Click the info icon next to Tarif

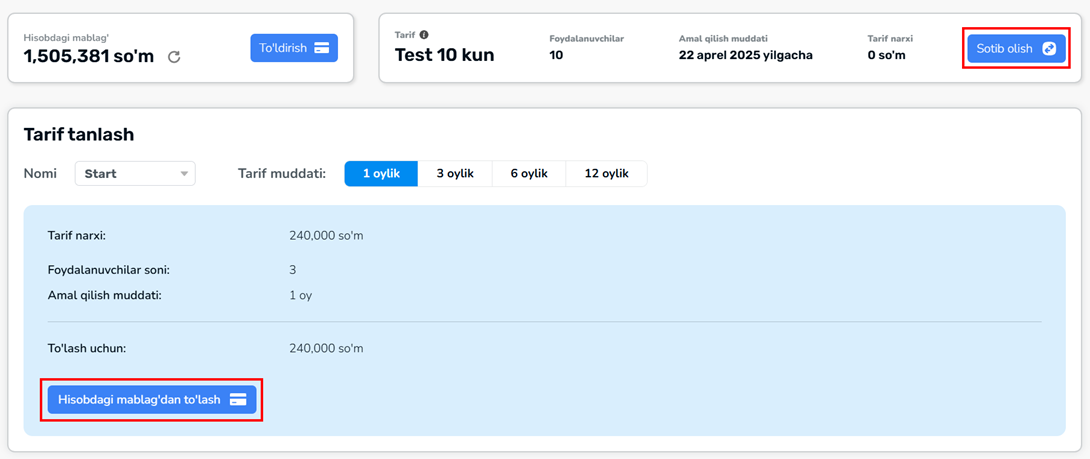pyautogui.click(x=424, y=35)
